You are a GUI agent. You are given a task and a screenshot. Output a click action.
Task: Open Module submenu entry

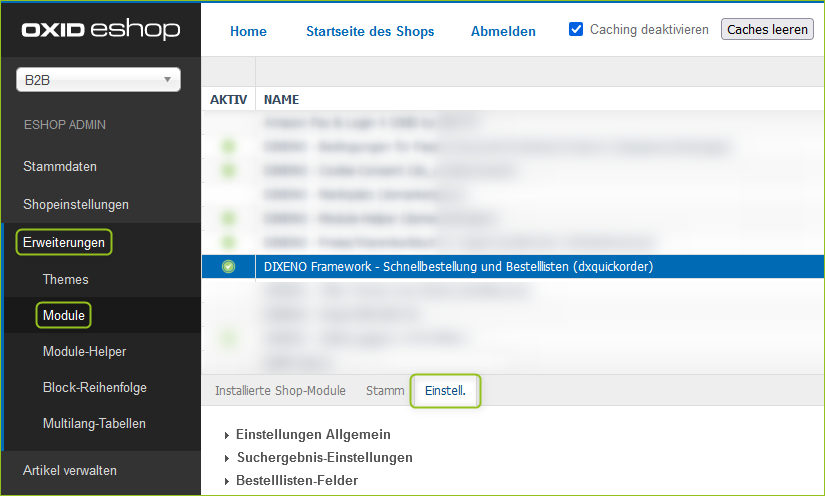click(64, 315)
